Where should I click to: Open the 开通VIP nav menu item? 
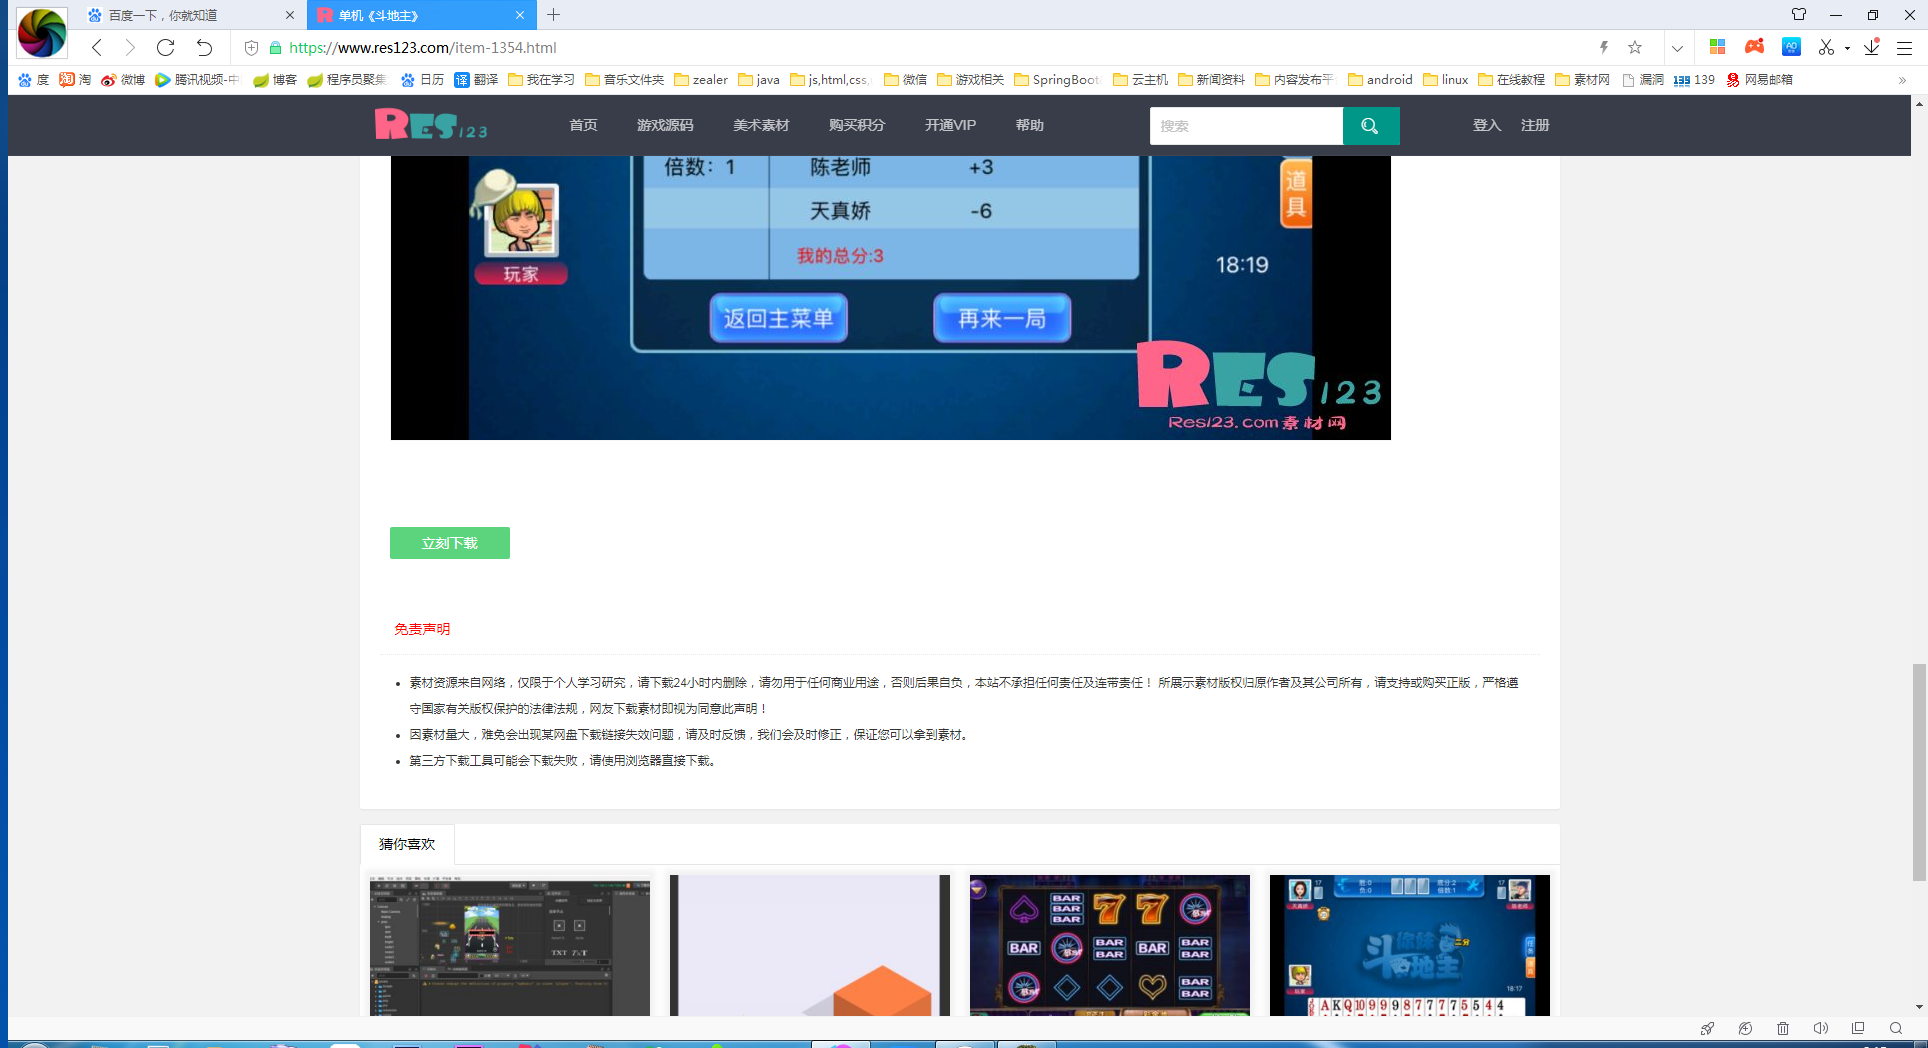[950, 125]
